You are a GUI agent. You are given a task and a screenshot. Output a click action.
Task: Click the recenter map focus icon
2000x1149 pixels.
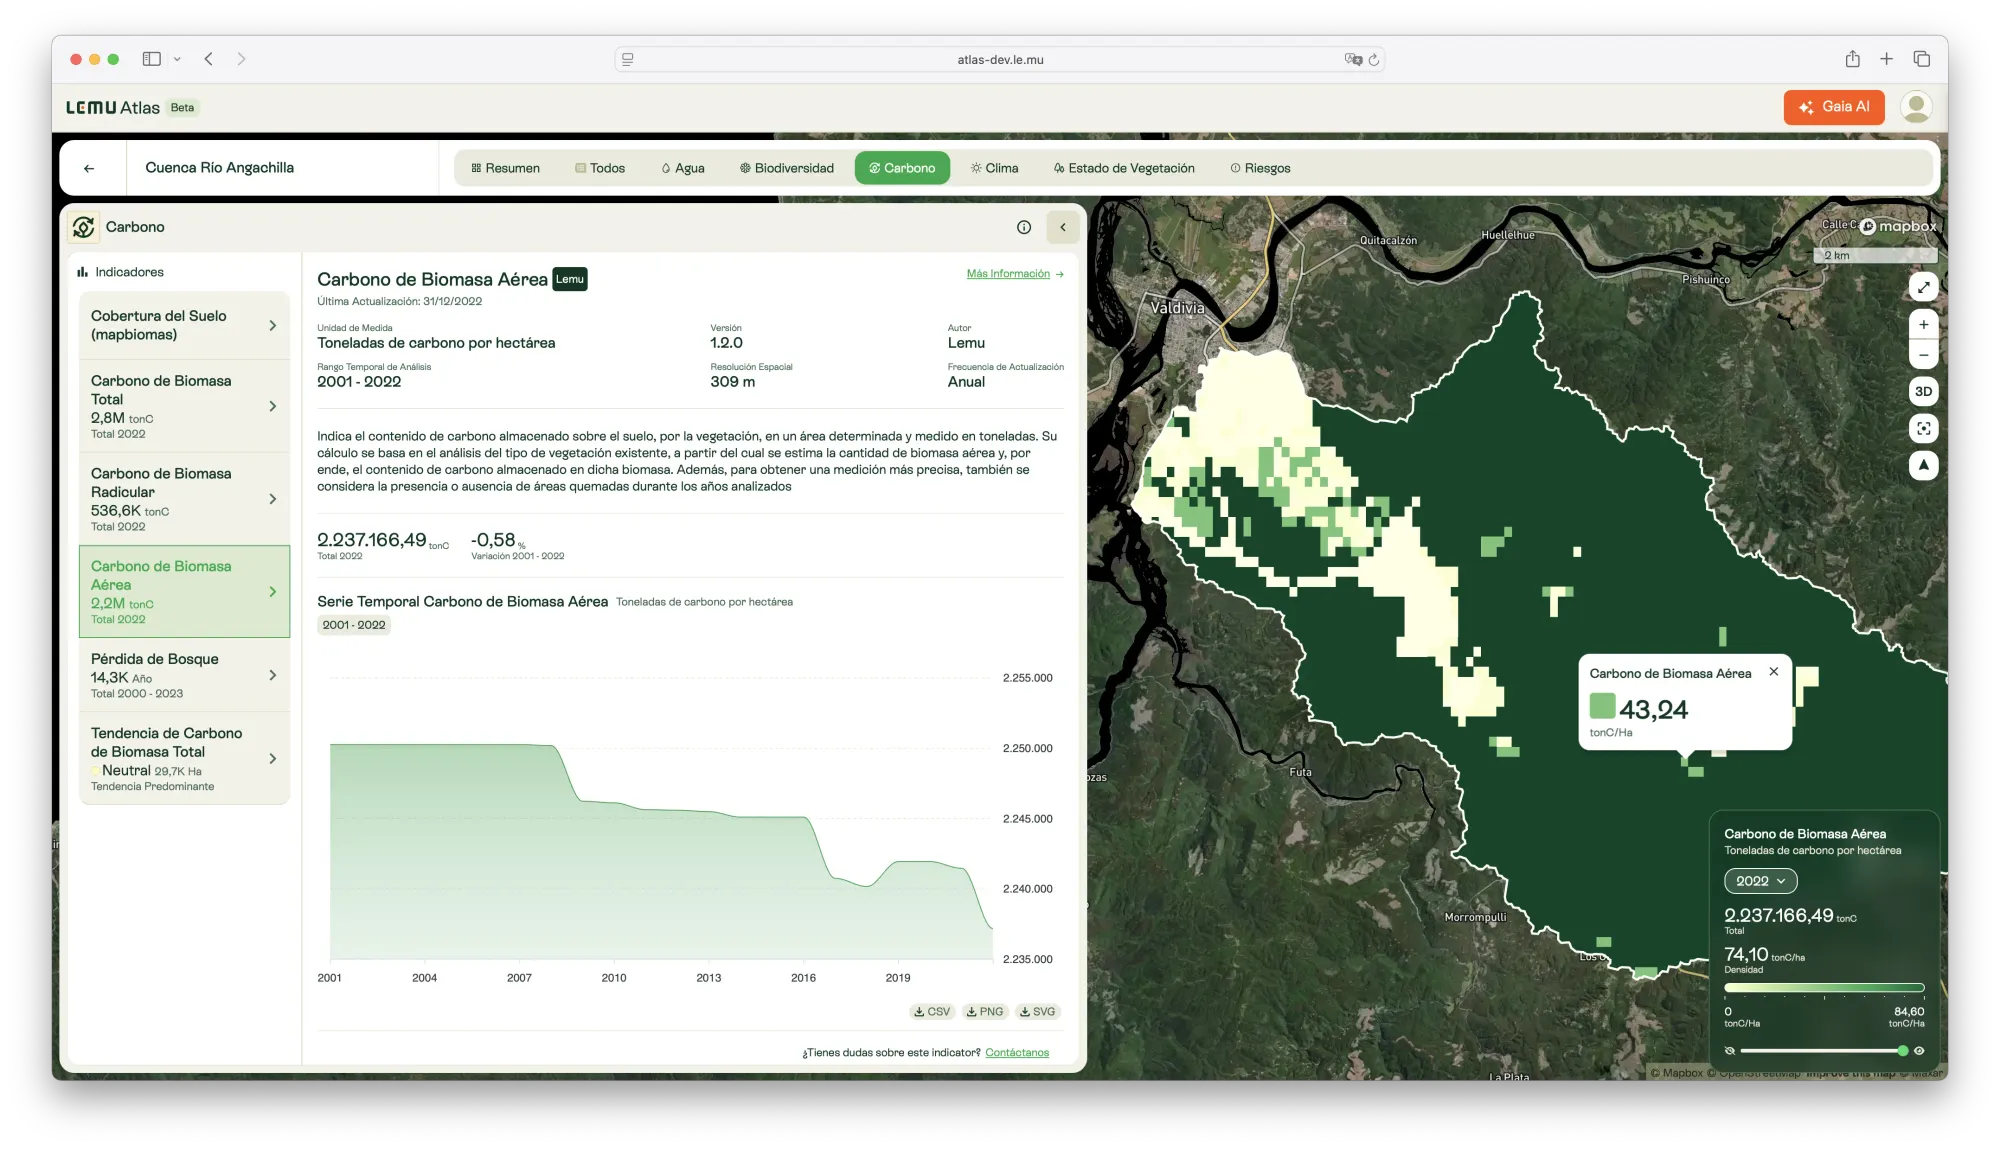pyautogui.click(x=1923, y=429)
